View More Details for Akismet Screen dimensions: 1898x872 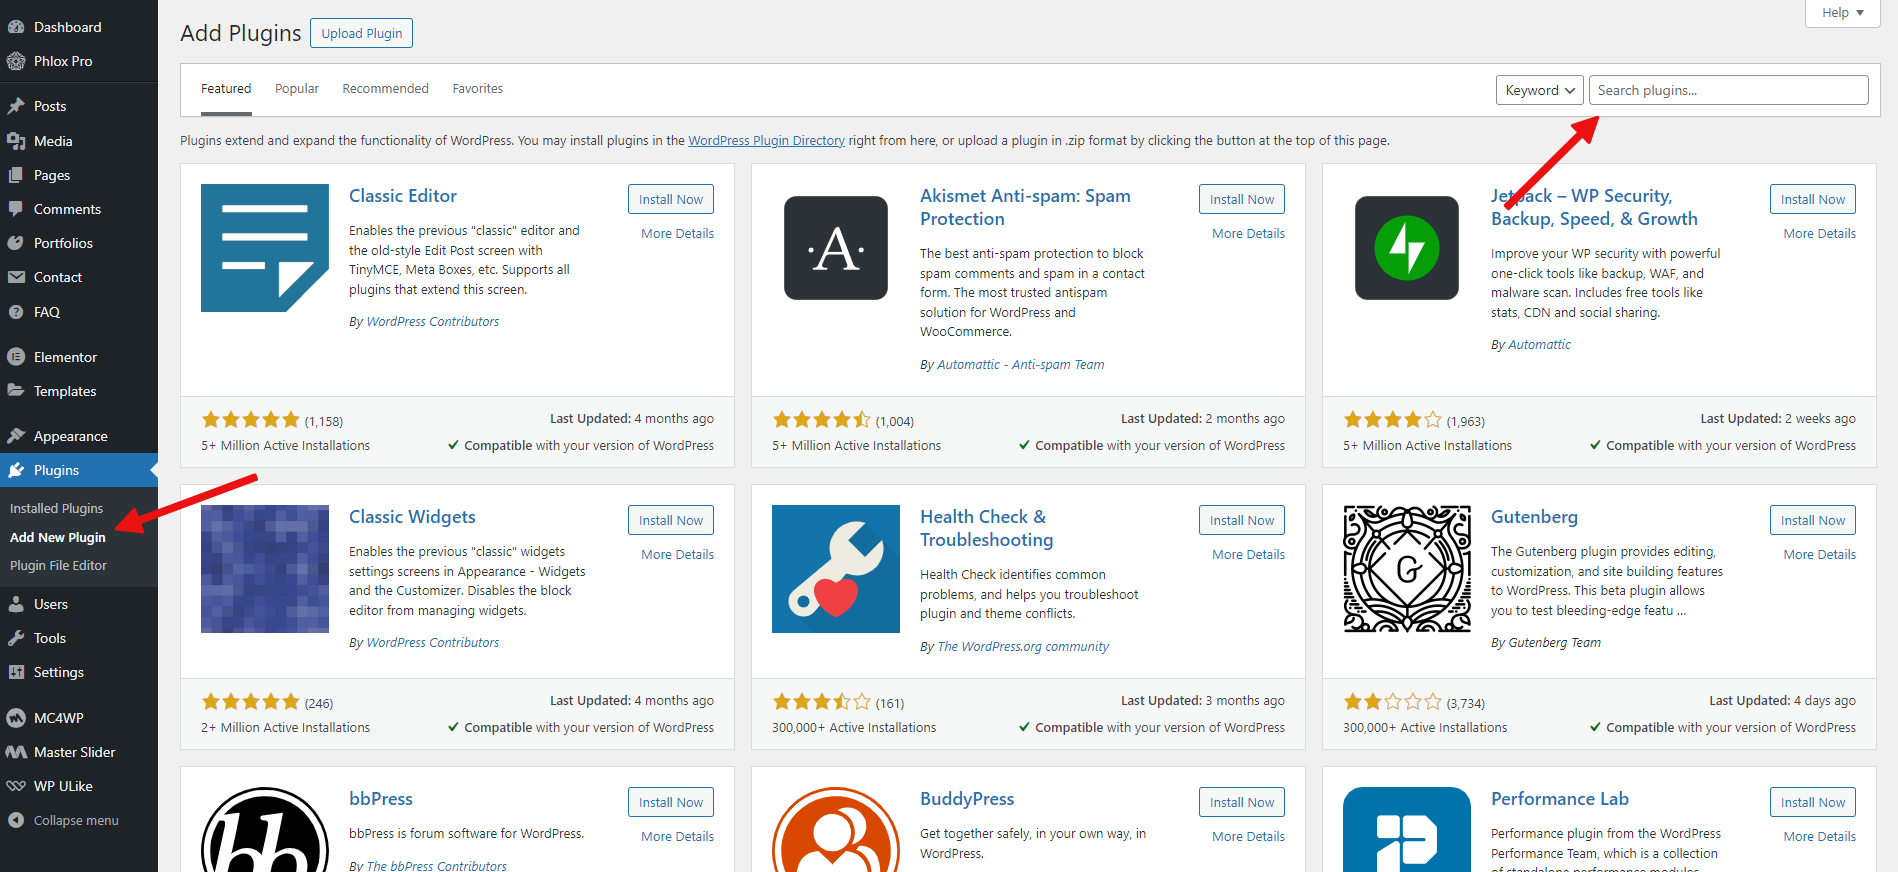tap(1249, 233)
